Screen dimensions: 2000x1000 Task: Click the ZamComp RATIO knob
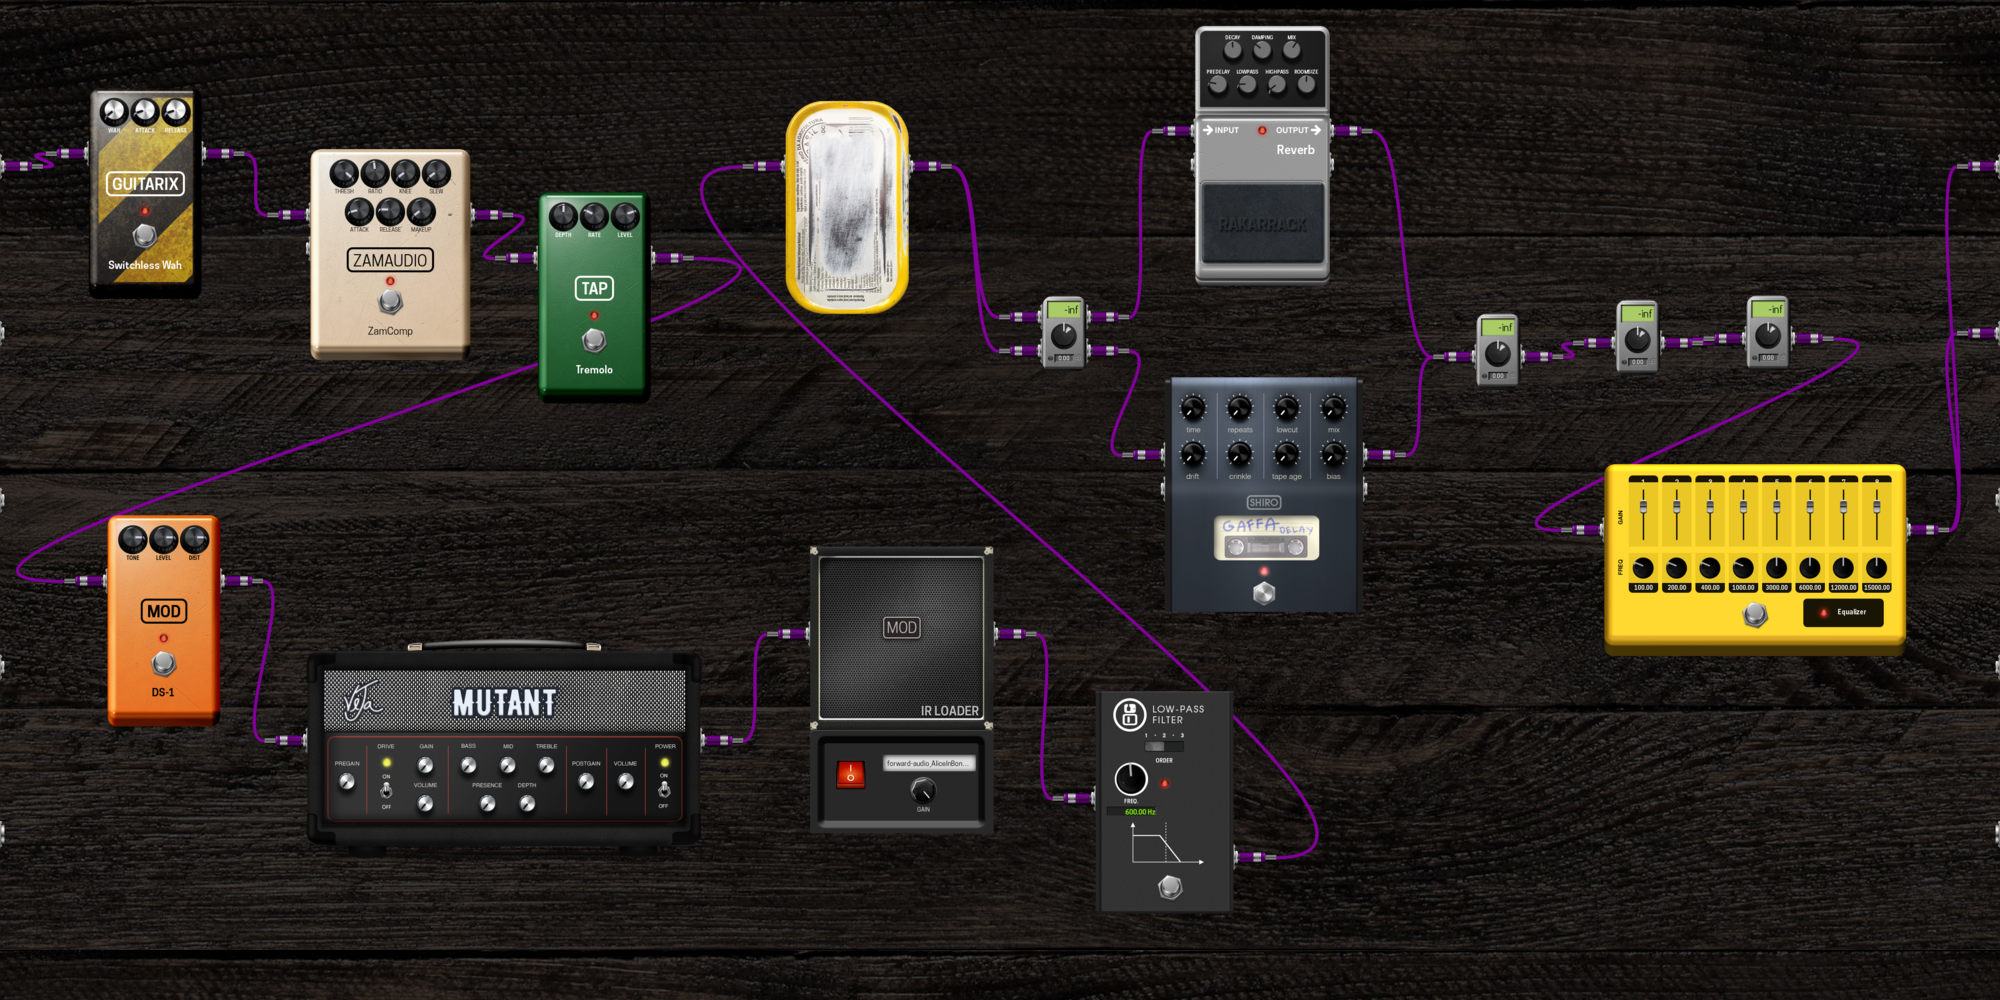click(375, 173)
